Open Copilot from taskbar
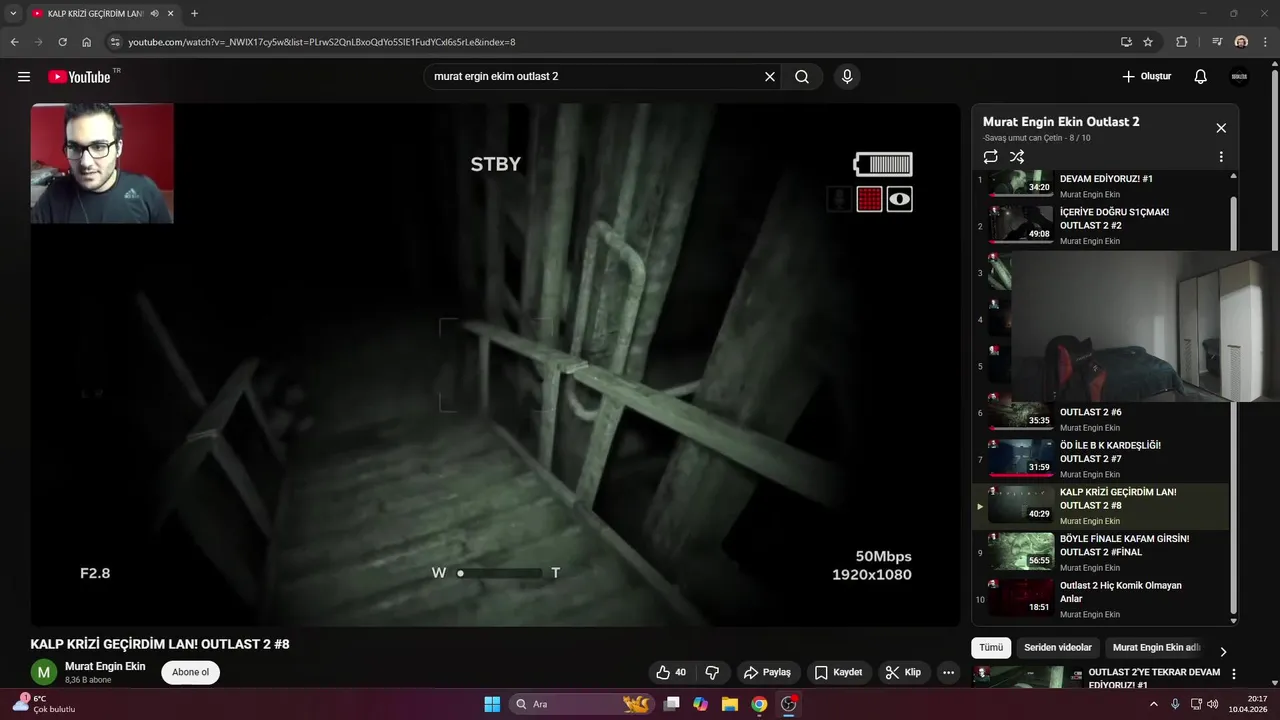 point(701,704)
